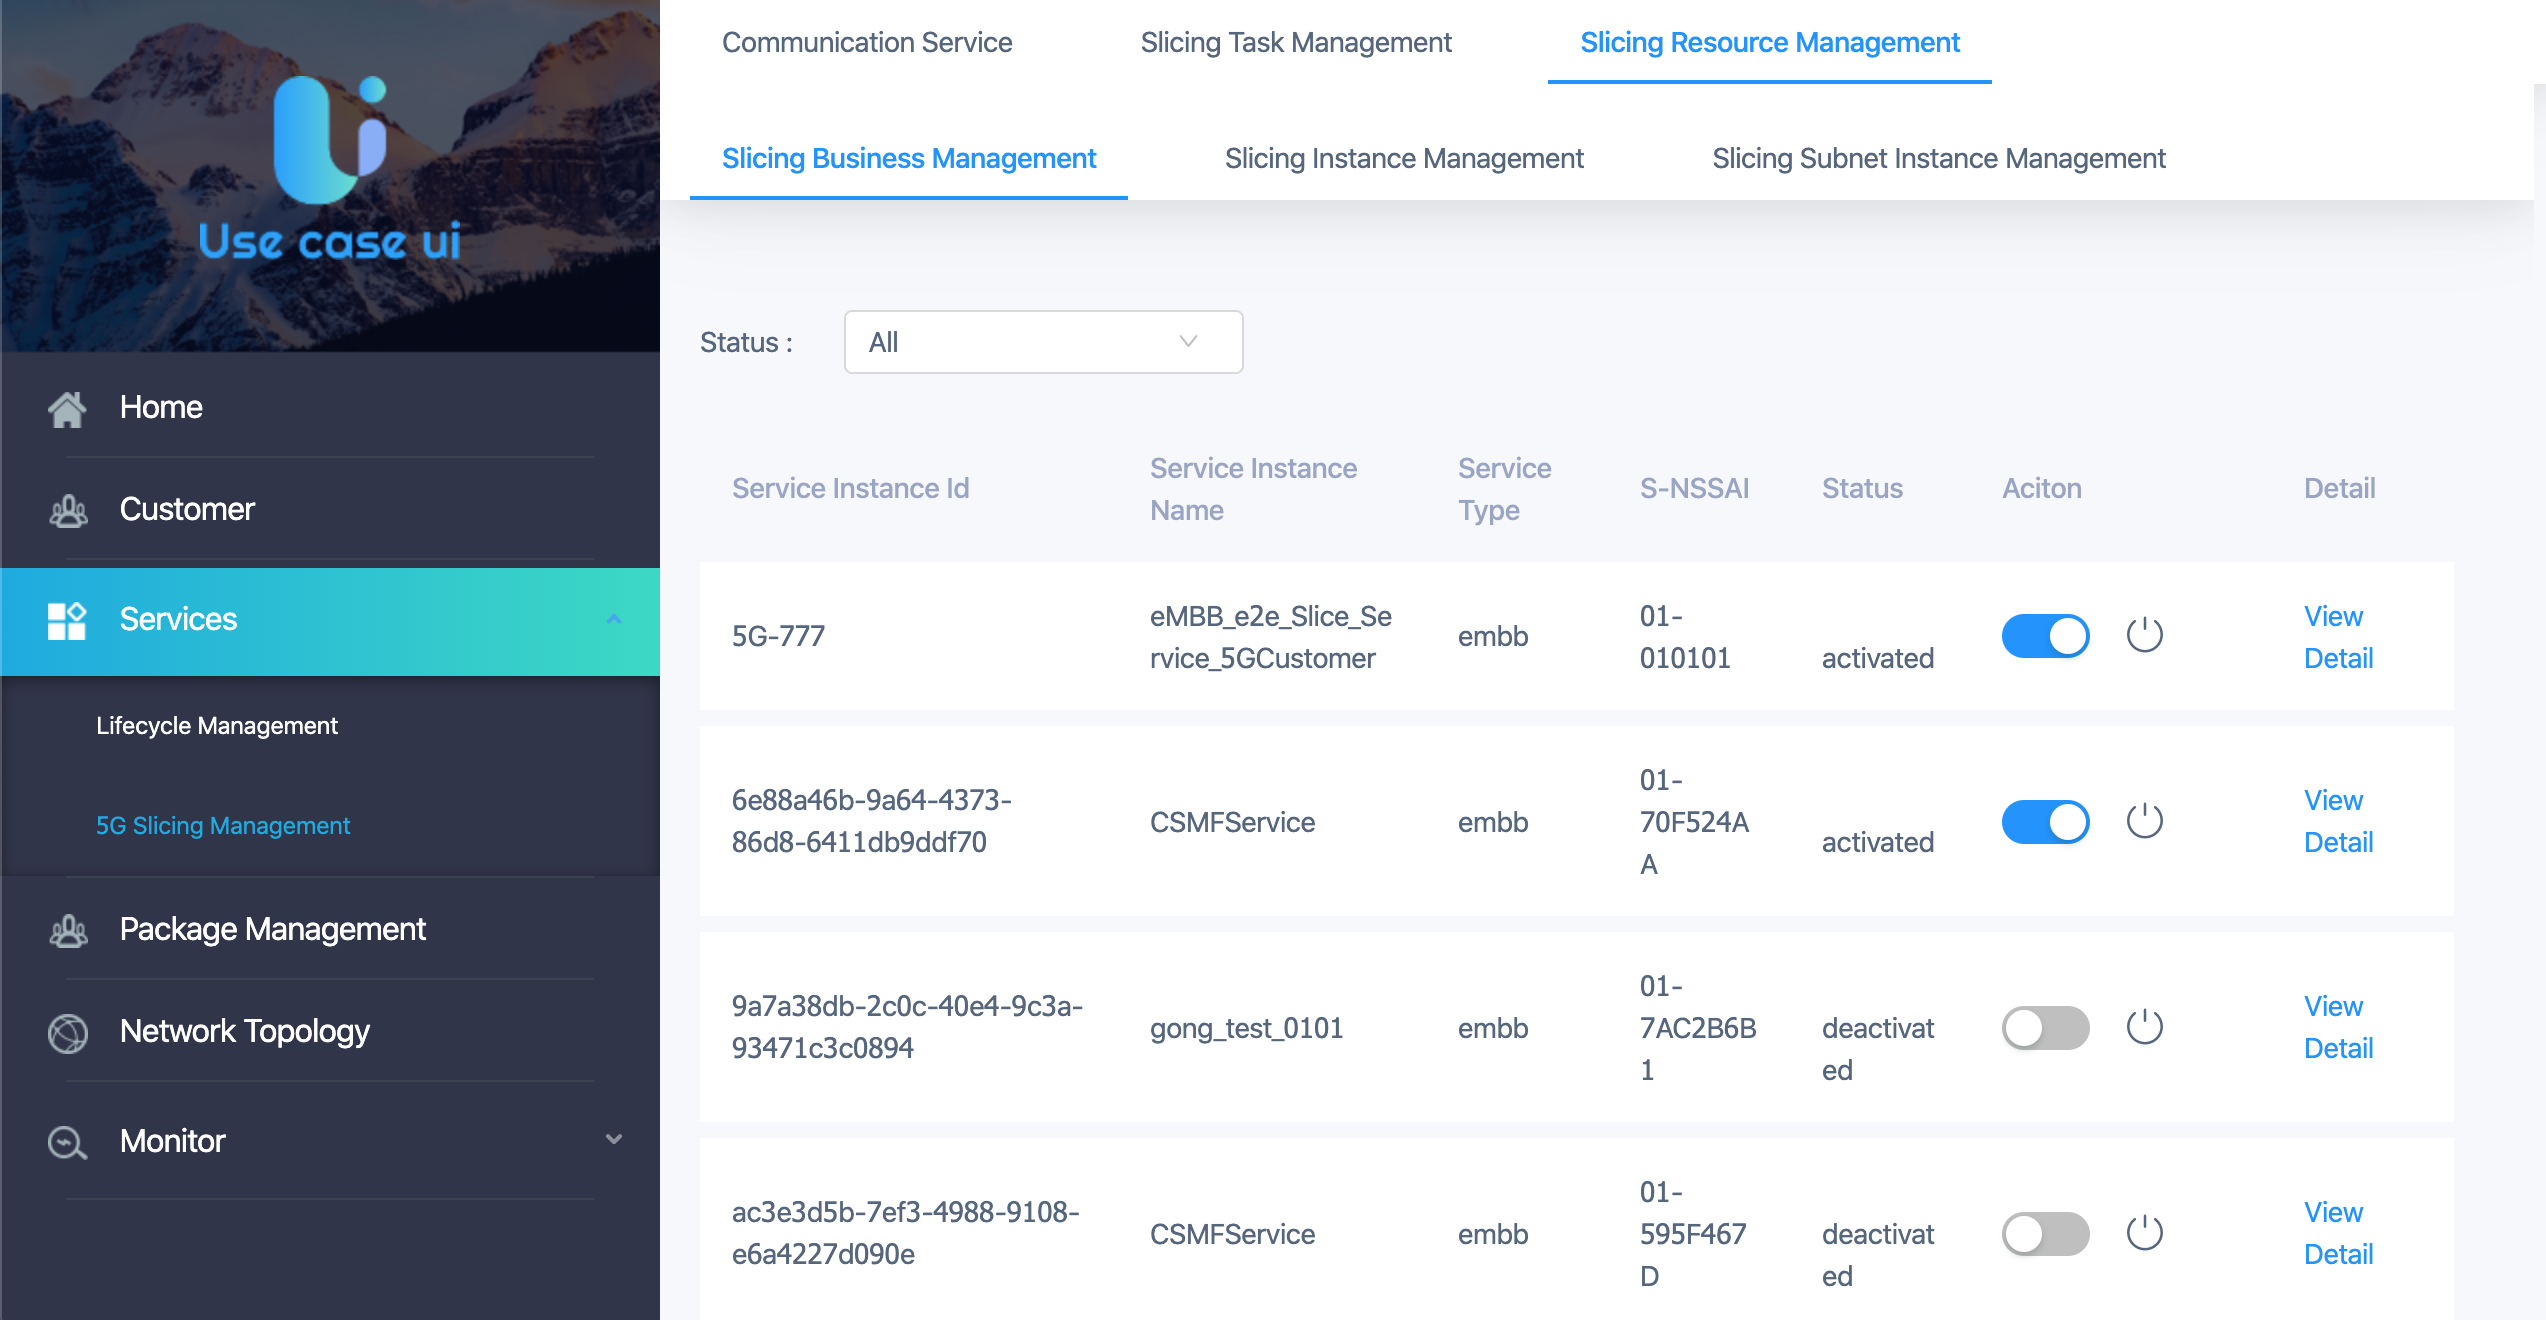Toggle activation switch for gong_test_0101
The image size is (2546, 1320).
[x=2045, y=1028]
